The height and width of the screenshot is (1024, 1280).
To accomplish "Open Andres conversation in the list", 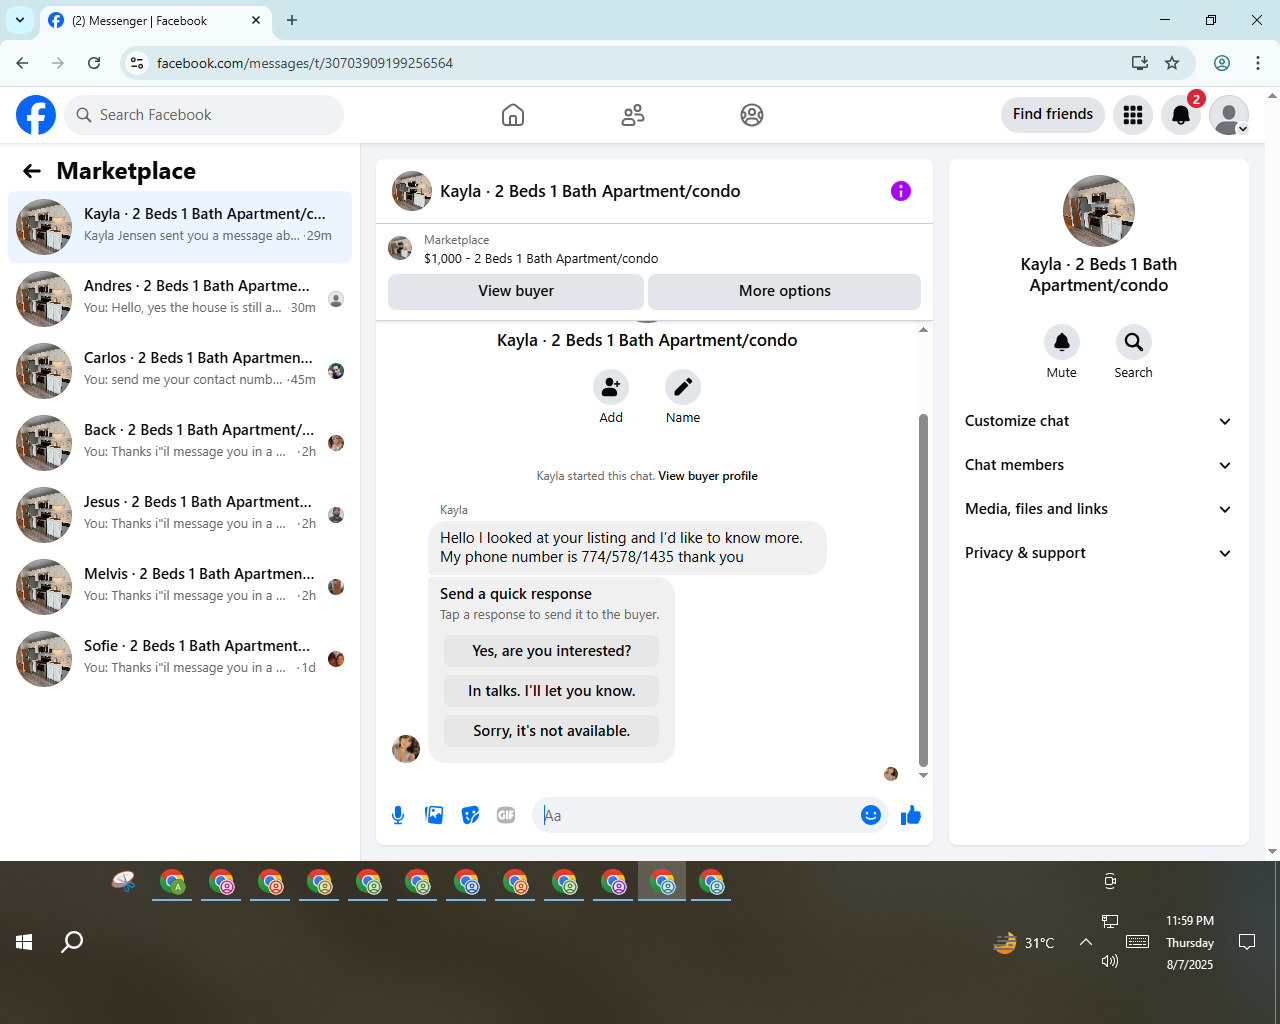I will click(x=180, y=299).
